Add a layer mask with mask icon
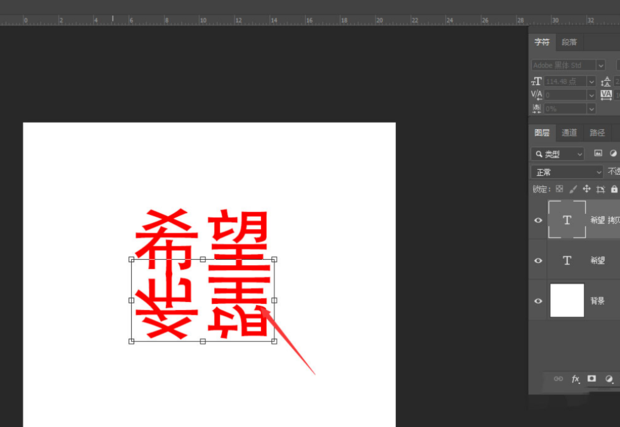Screen dimensions: 620x427 tap(592, 379)
